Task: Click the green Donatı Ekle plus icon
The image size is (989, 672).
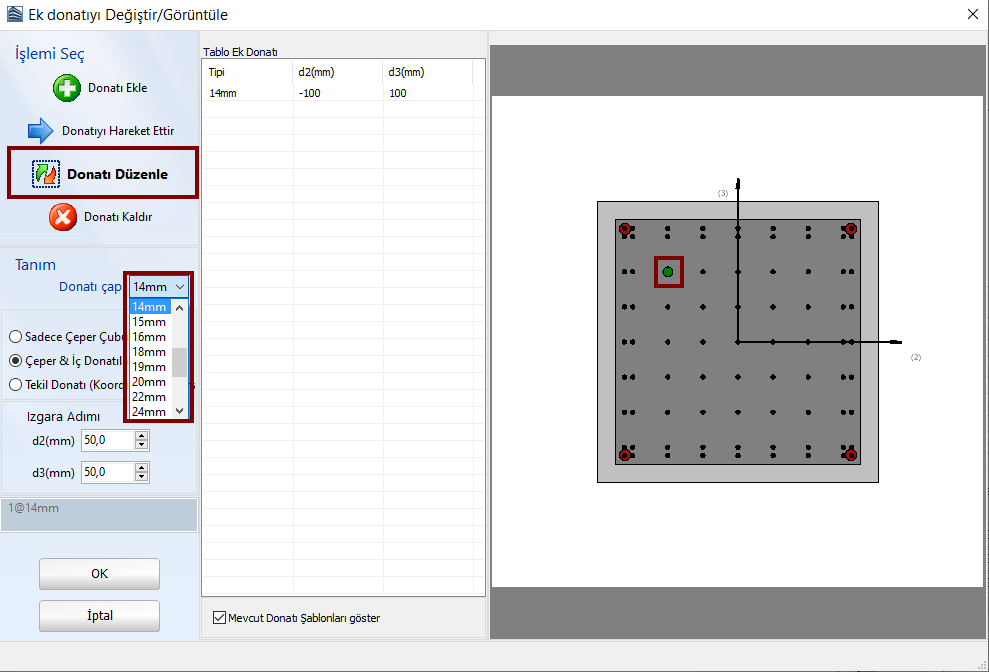Action: [67, 88]
